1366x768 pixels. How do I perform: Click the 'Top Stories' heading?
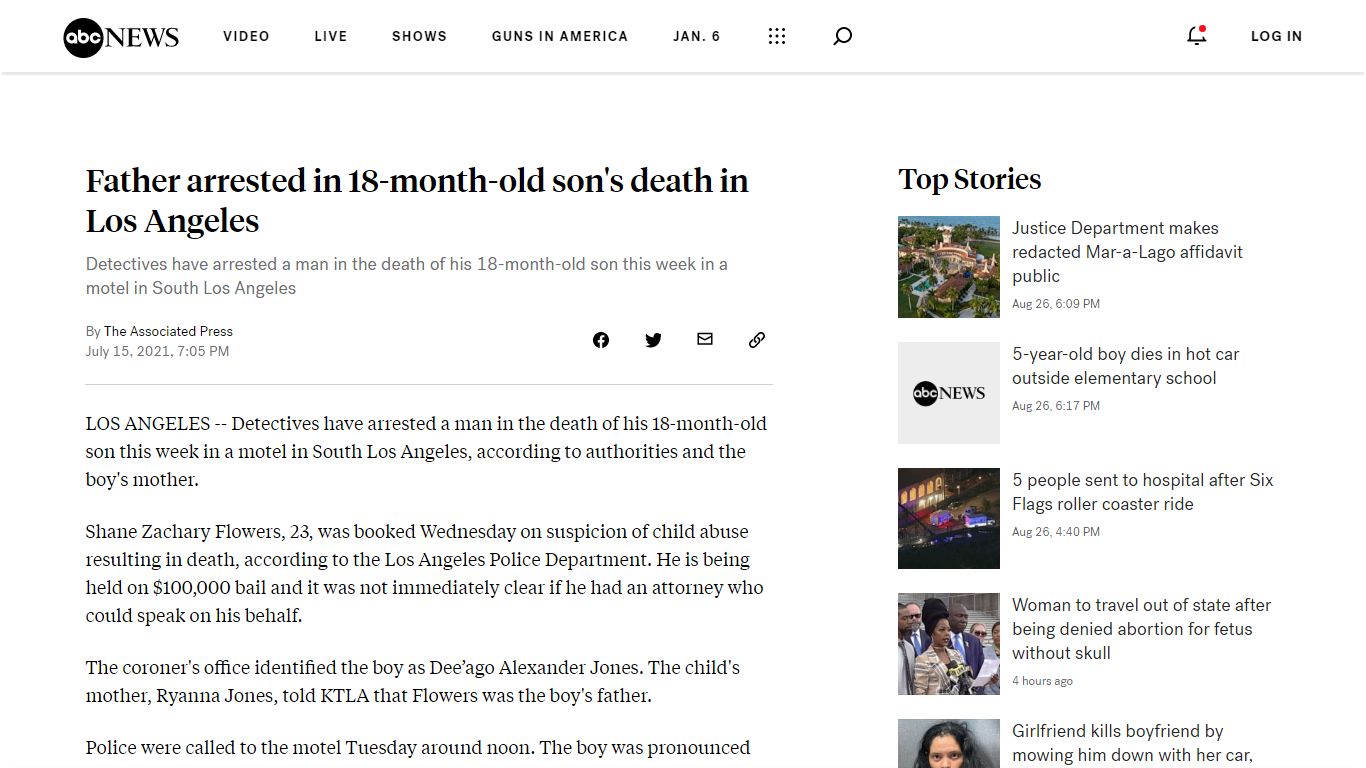click(969, 179)
